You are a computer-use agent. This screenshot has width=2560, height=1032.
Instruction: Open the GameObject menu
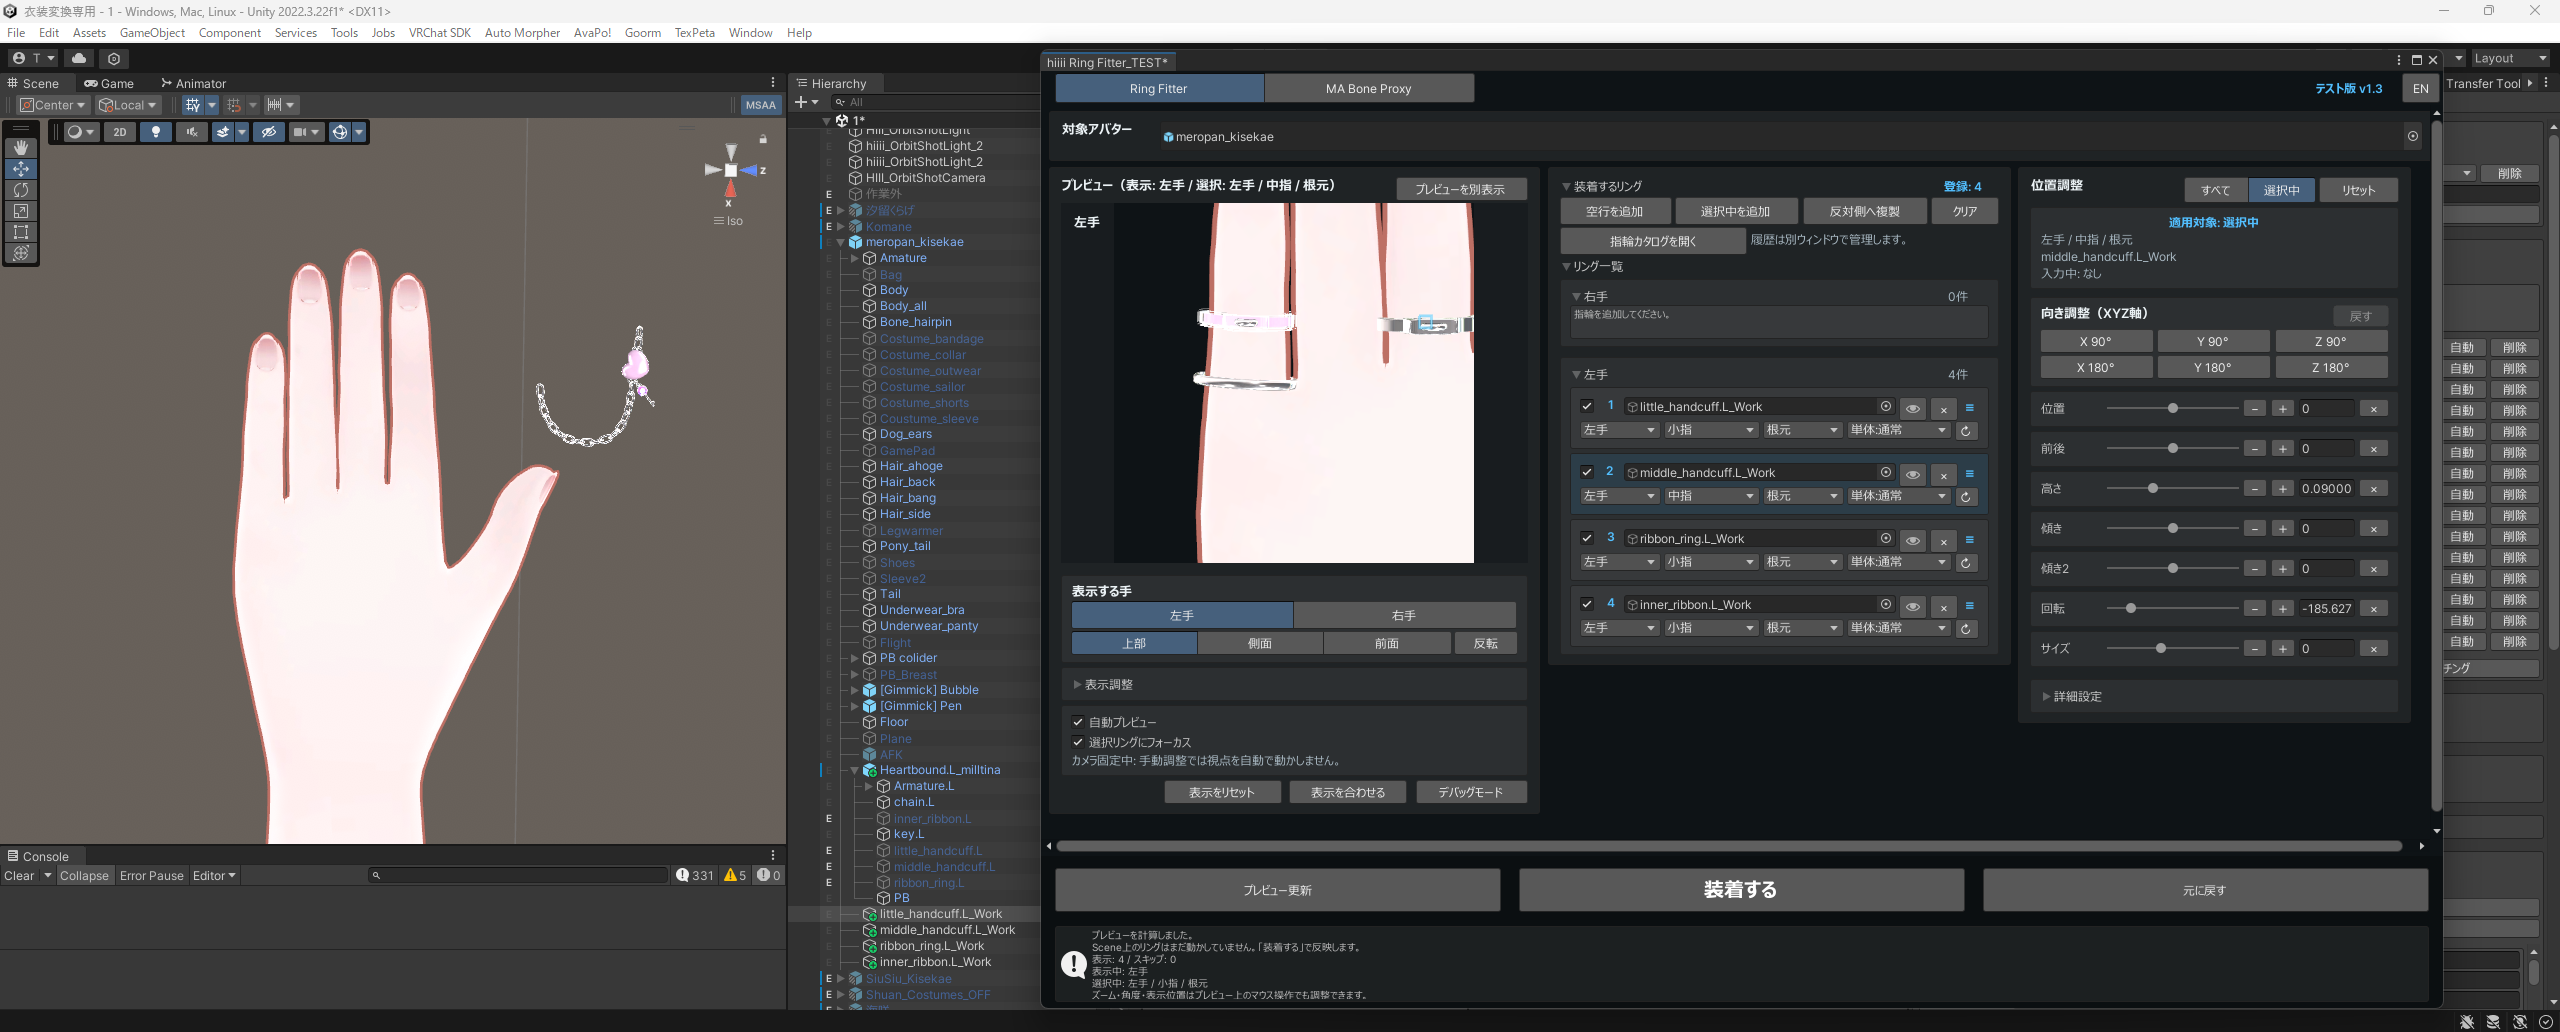[x=152, y=33]
